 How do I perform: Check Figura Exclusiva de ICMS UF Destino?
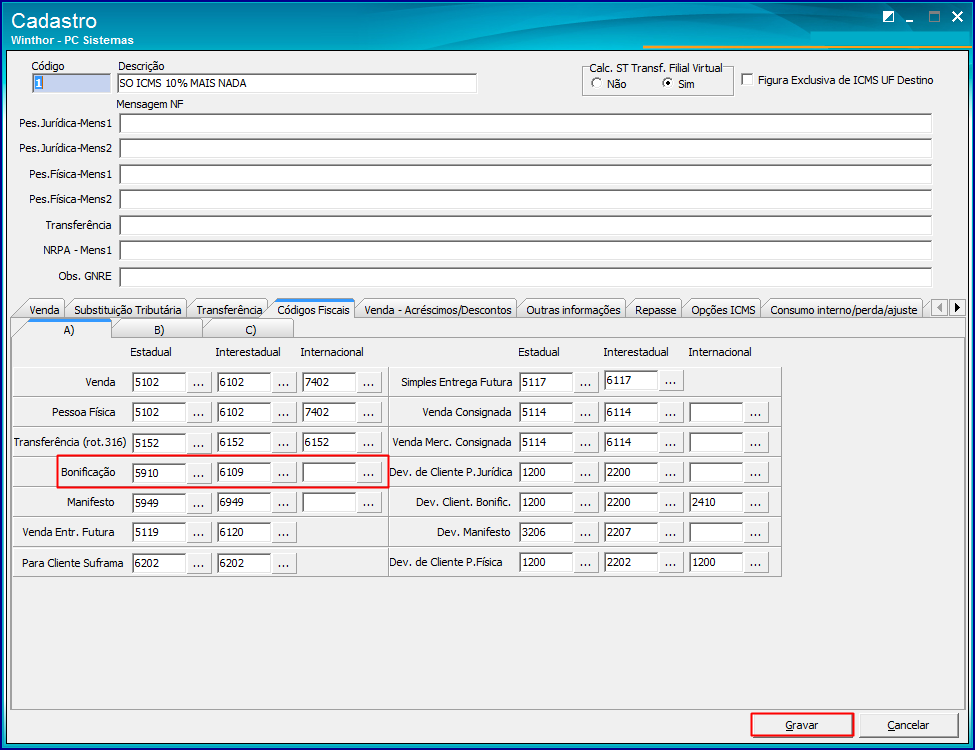click(747, 80)
